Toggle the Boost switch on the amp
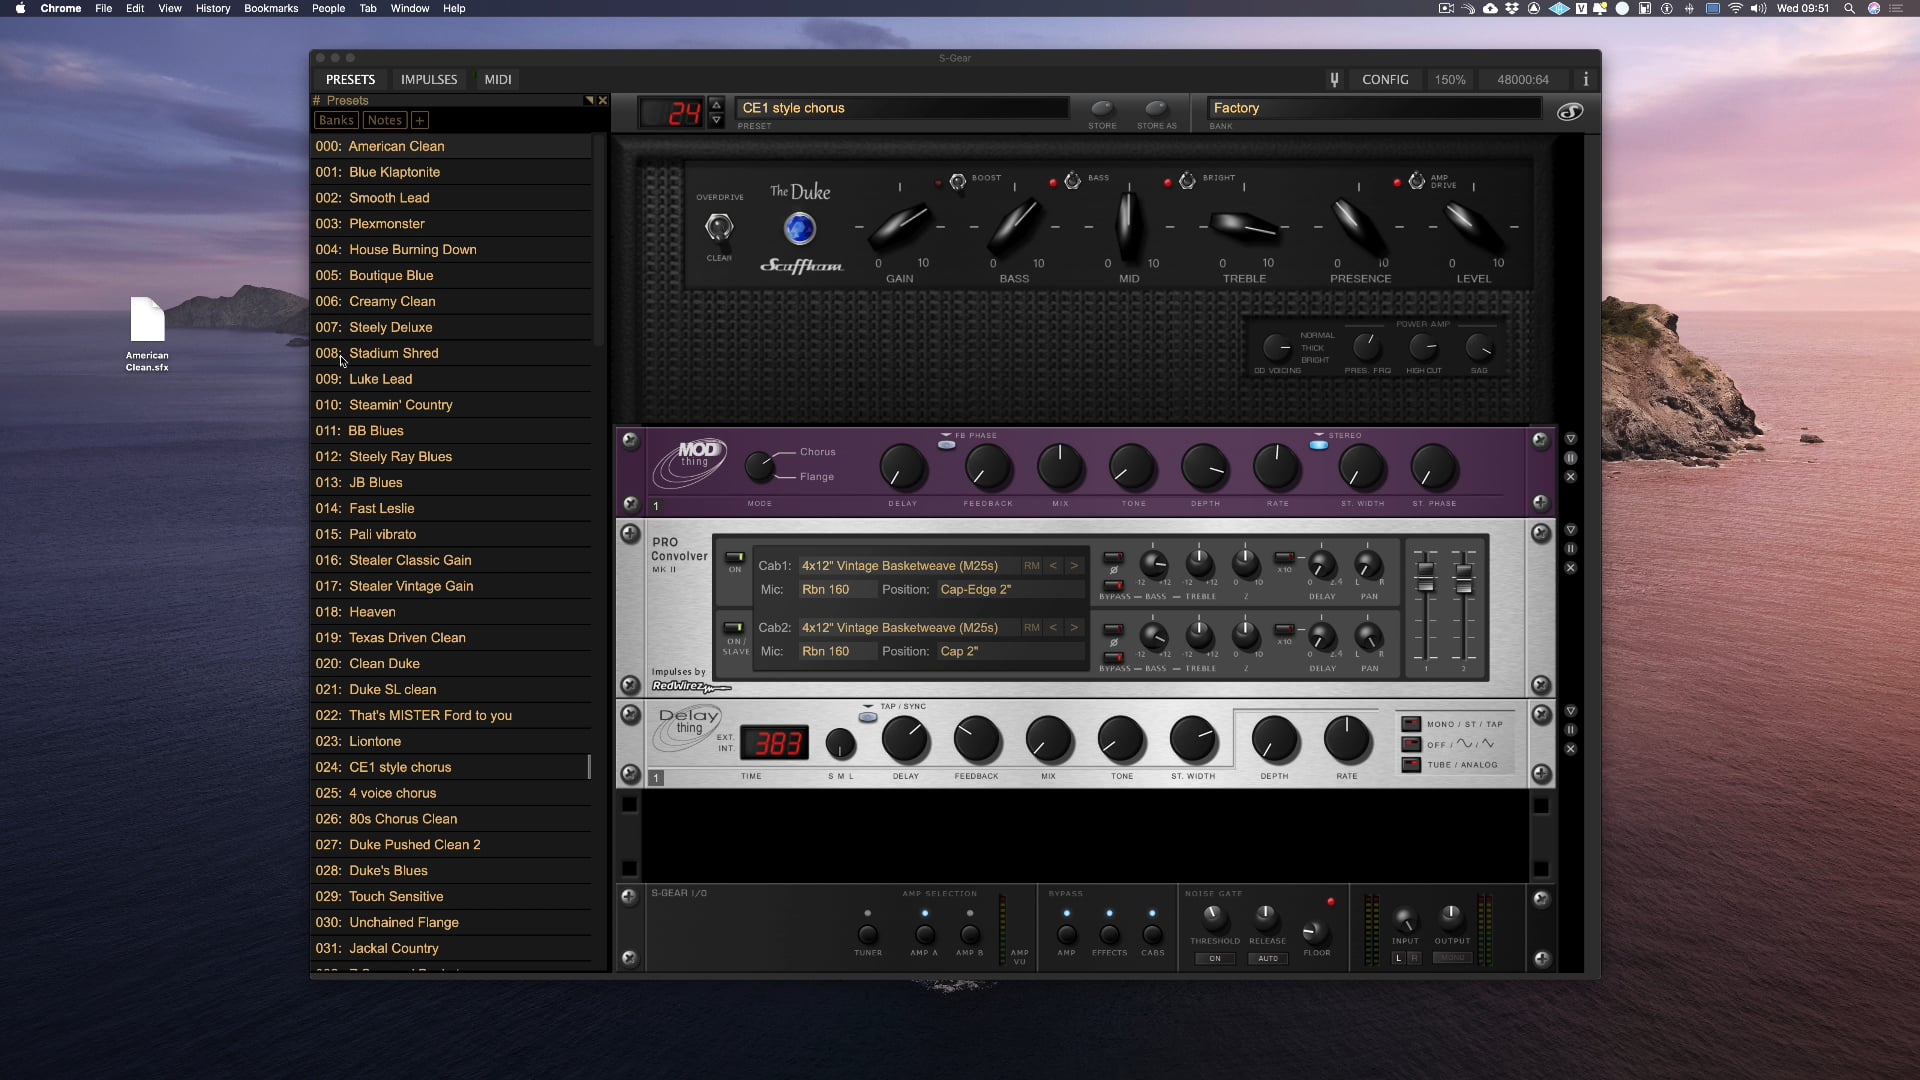The image size is (1920, 1080). (x=957, y=181)
